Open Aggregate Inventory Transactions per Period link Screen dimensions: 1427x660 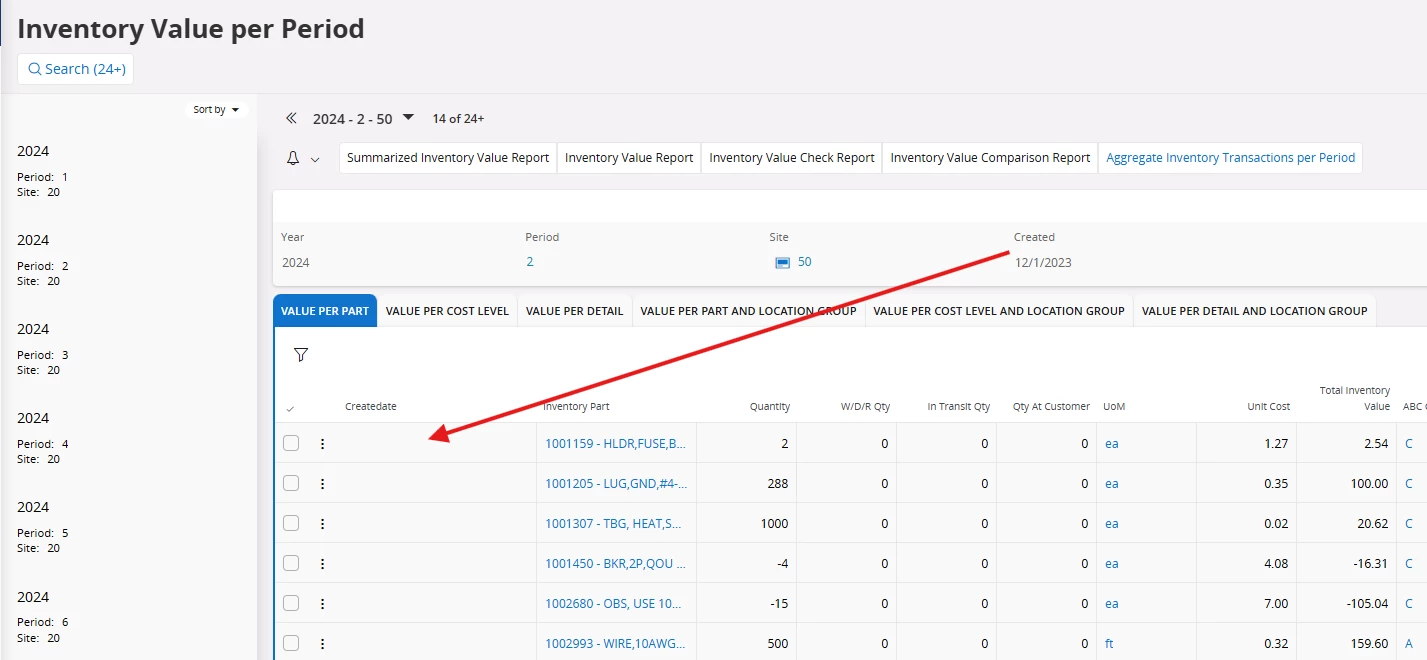pyautogui.click(x=1230, y=158)
